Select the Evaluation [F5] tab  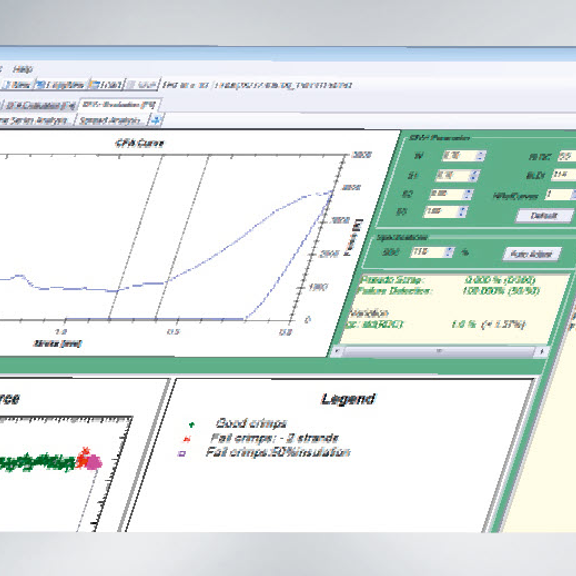click(118, 105)
